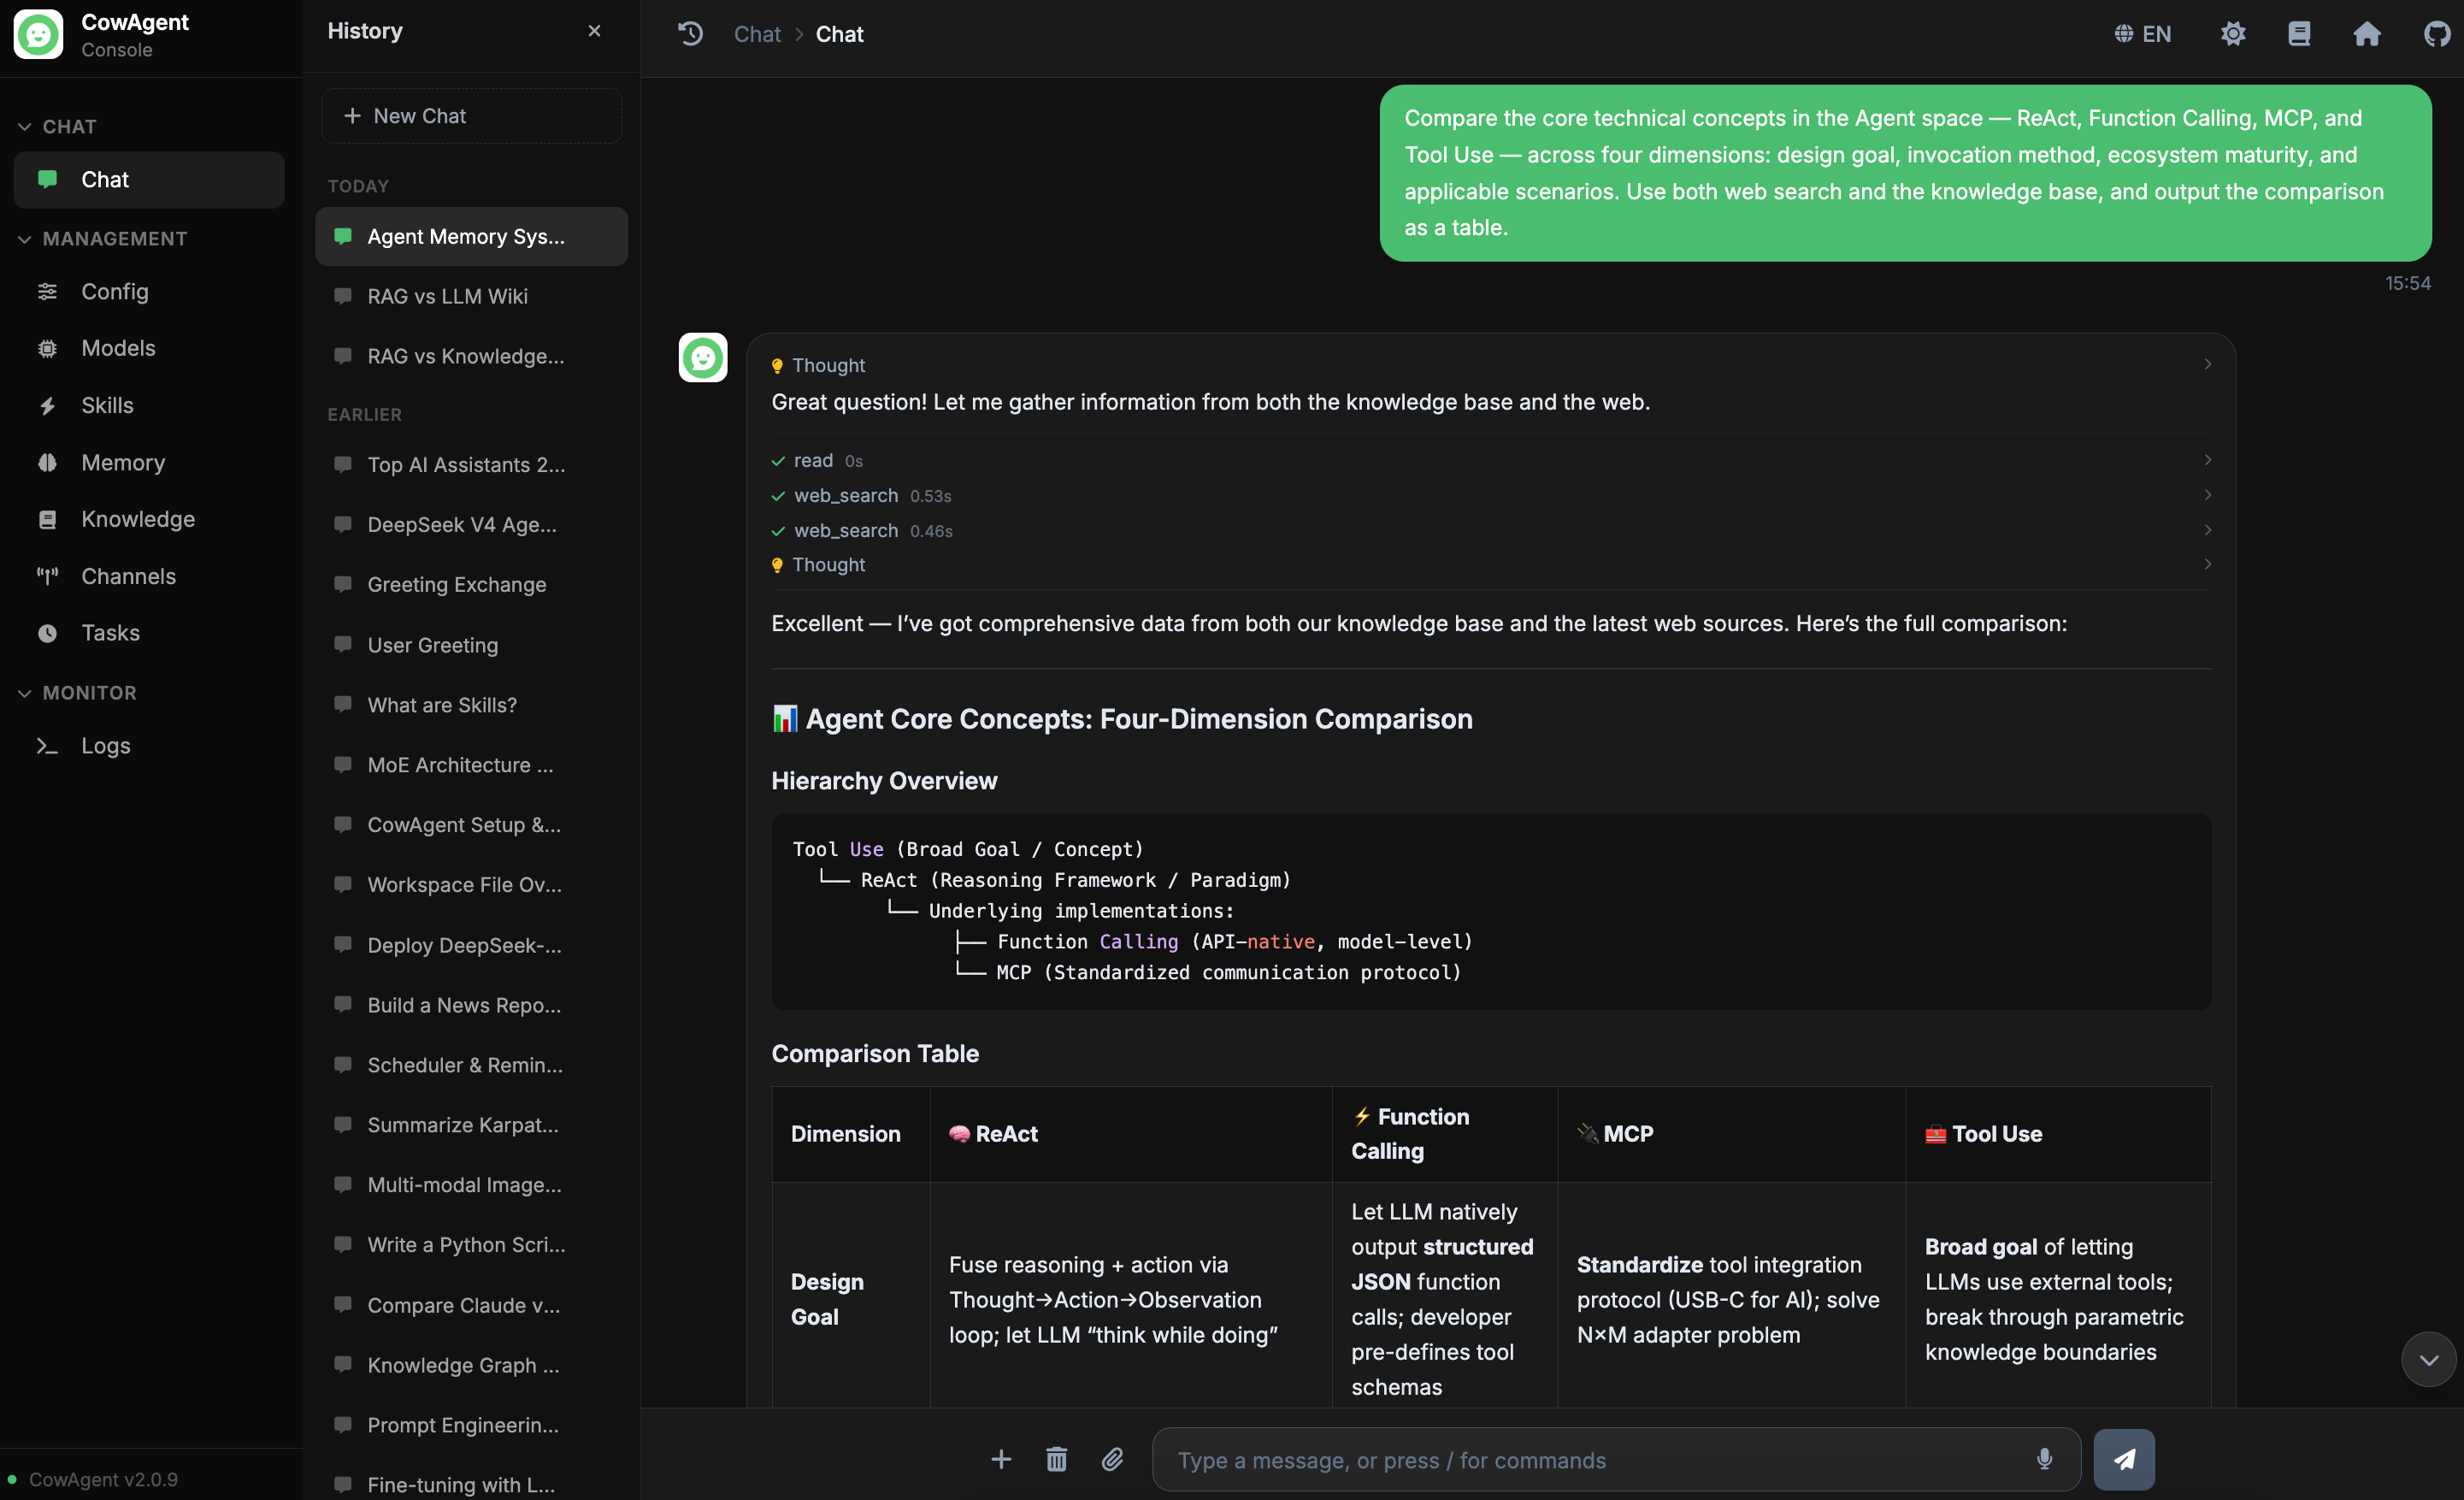Open the Memory page
Viewport: 2464px width, 1500px height.
click(149, 462)
